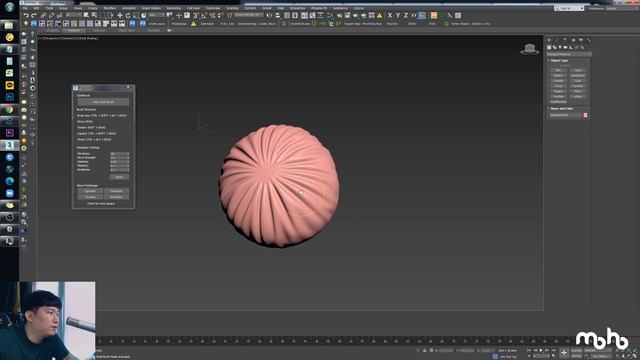Open the Rendering menu
This screenshot has width=640, height=360.
click(x=173, y=8)
